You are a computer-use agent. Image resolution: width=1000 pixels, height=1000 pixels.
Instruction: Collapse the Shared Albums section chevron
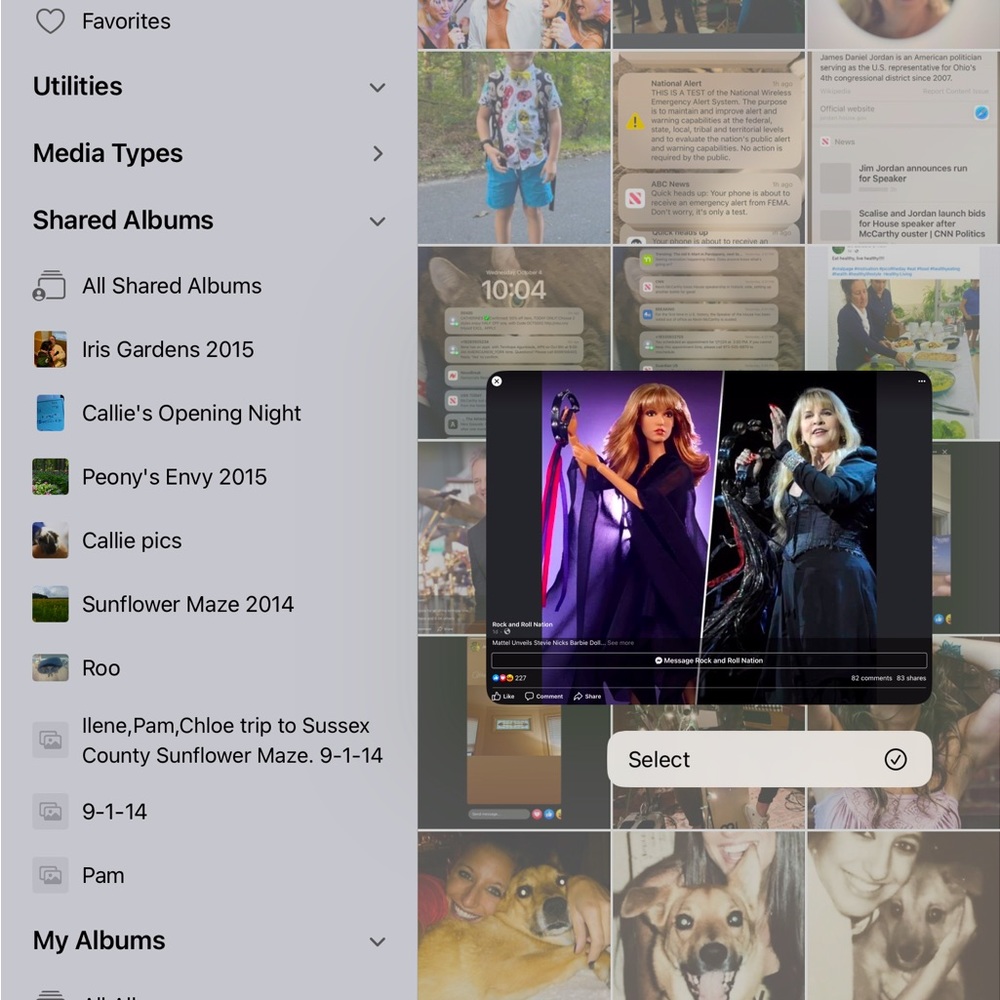pyautogui.click(x=378, y=221)
